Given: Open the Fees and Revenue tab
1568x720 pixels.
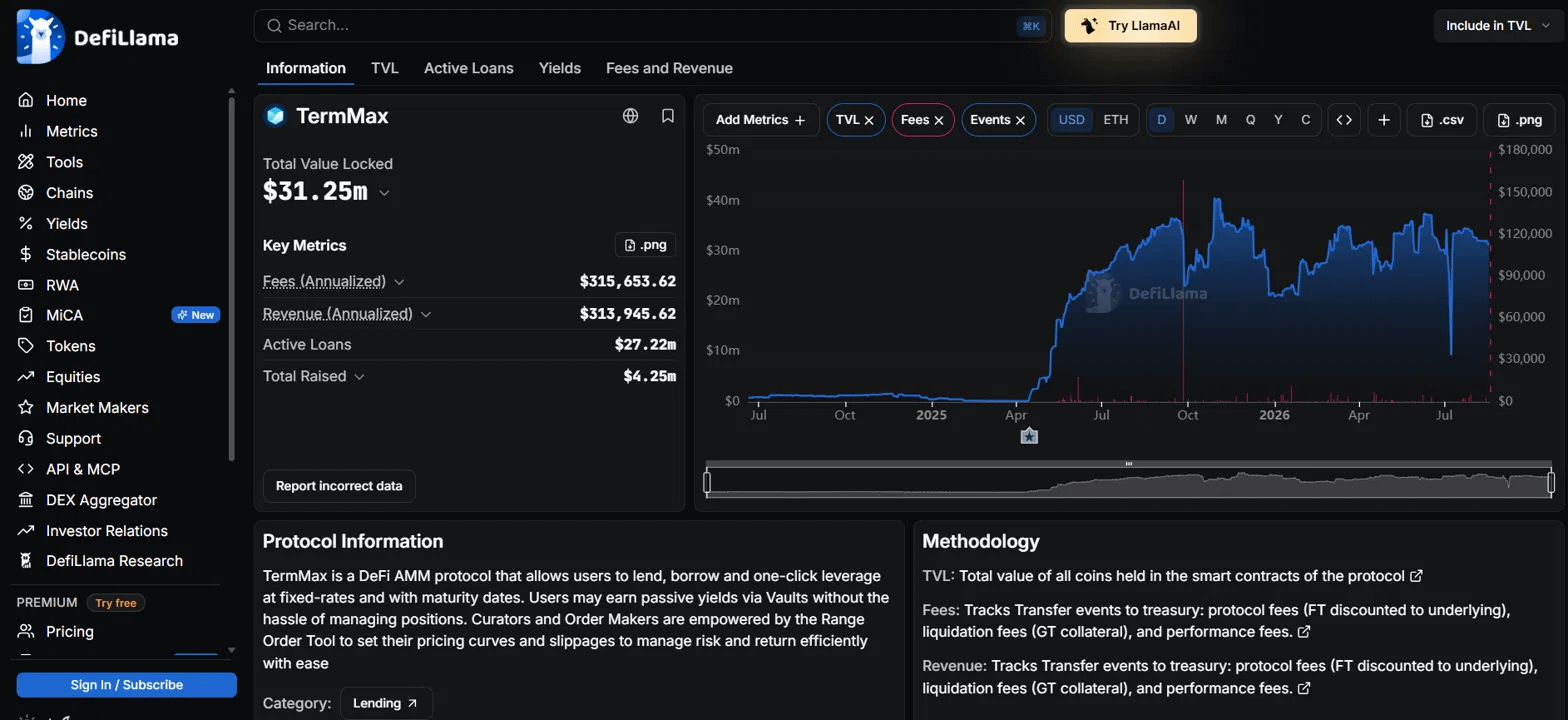Looking at the screenshot, I should point(669,68).
